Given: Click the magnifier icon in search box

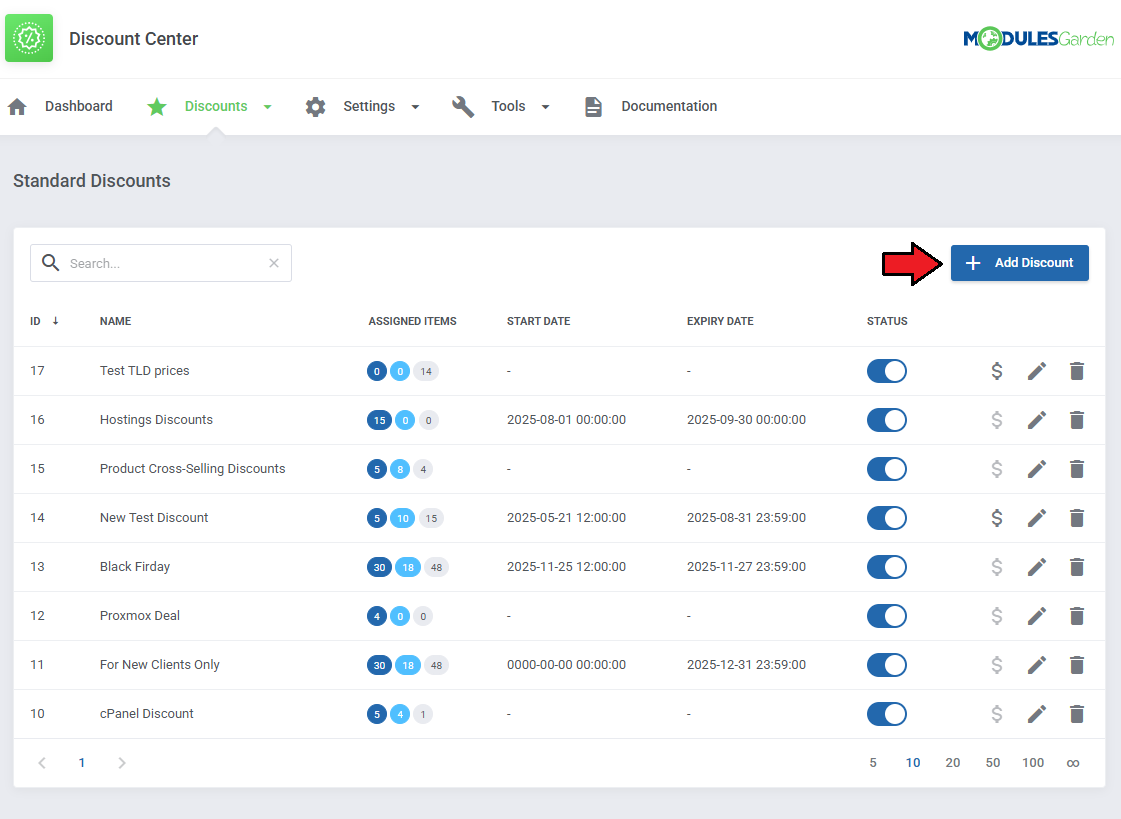Looking at the screenshot, I should pyautogui.click(x=50, y=262).
